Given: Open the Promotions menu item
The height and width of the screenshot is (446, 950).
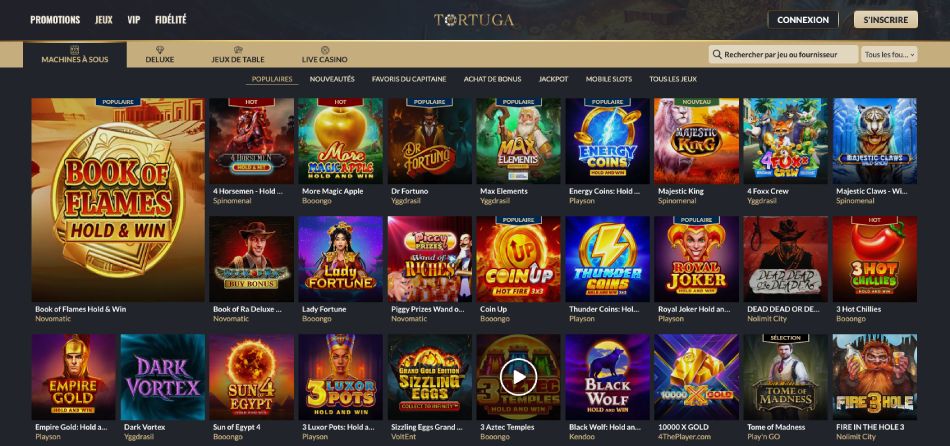Looking at the screenshot, I should (55, 20).
